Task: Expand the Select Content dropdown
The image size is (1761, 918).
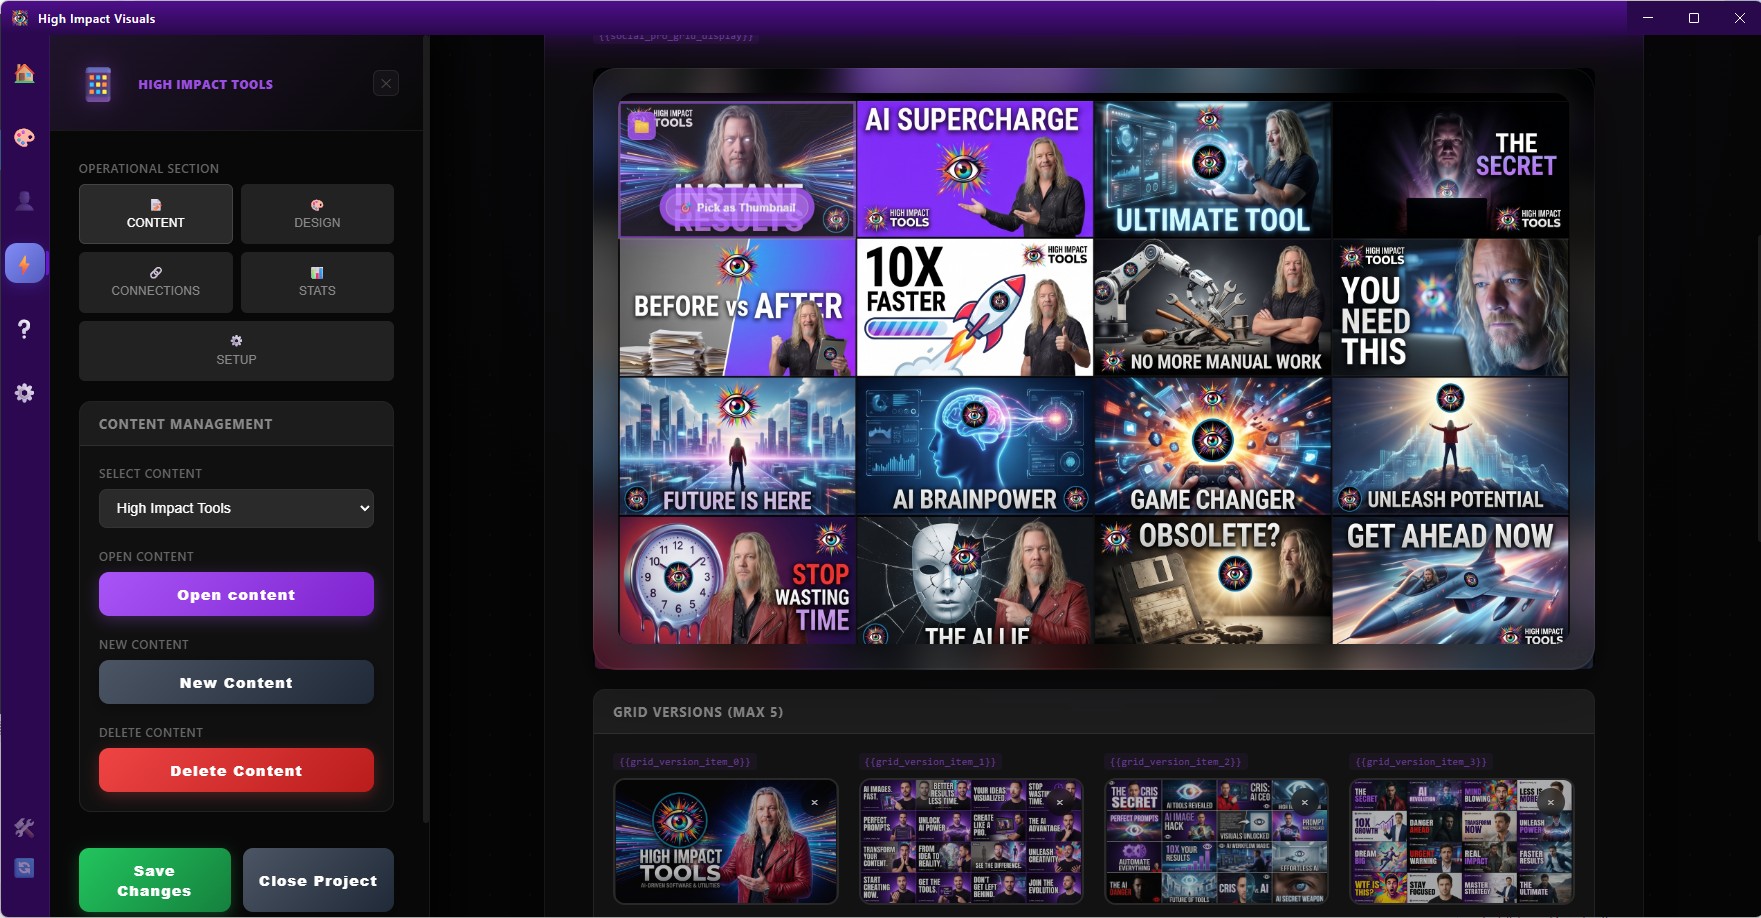Action: pyautogui.click(x=236, y=508)
